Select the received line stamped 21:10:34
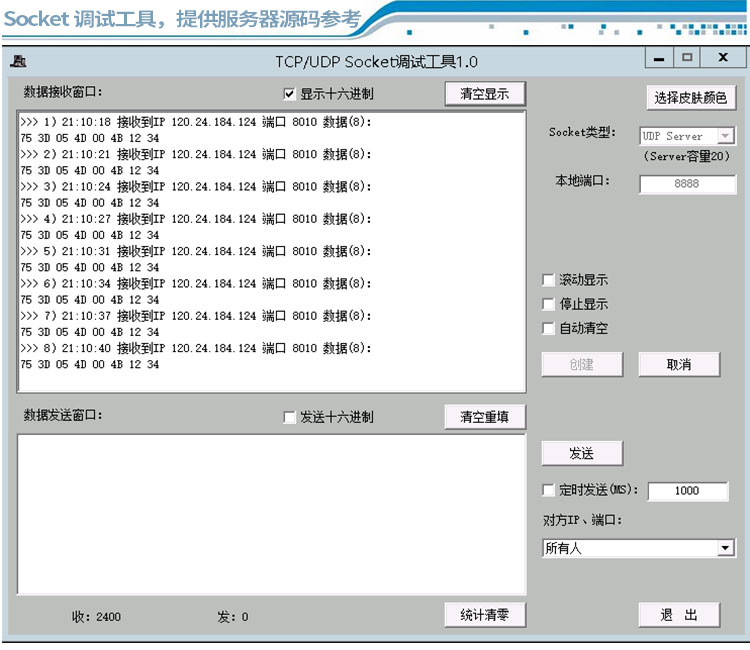The height and width of the screenshot is (650, 750). (196, 283)
